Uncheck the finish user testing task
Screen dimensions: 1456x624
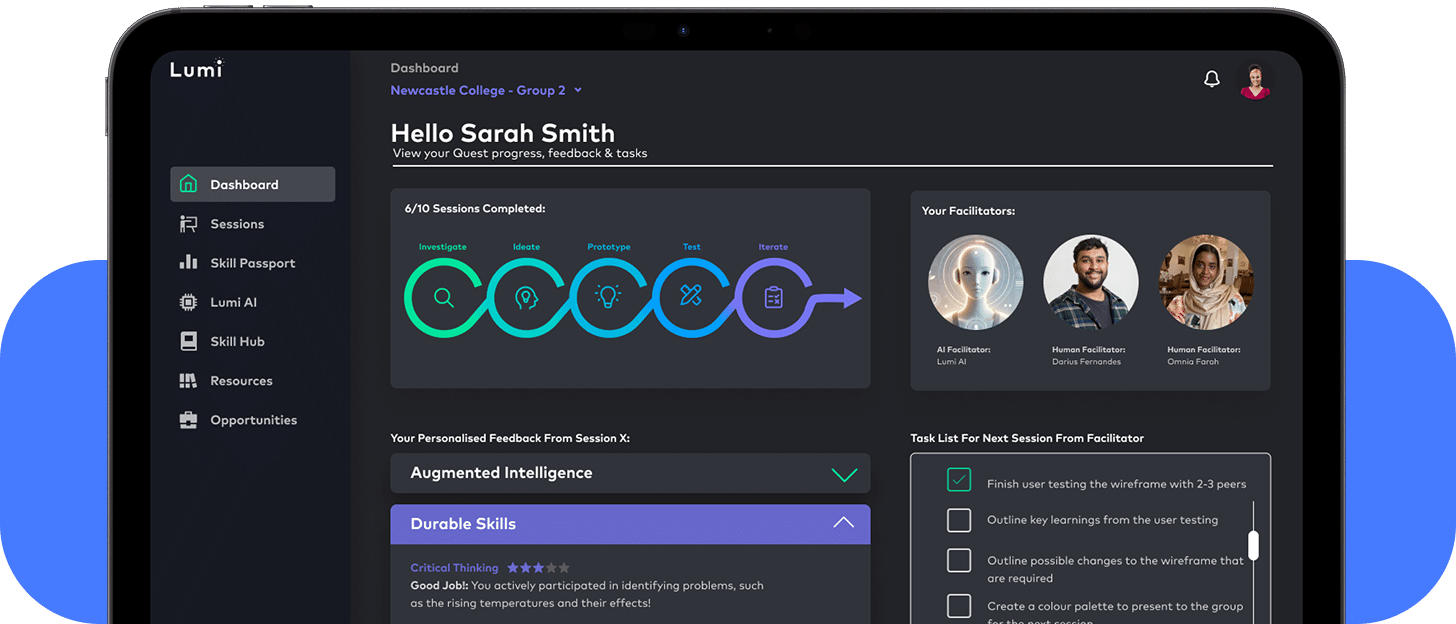point(959,480)
